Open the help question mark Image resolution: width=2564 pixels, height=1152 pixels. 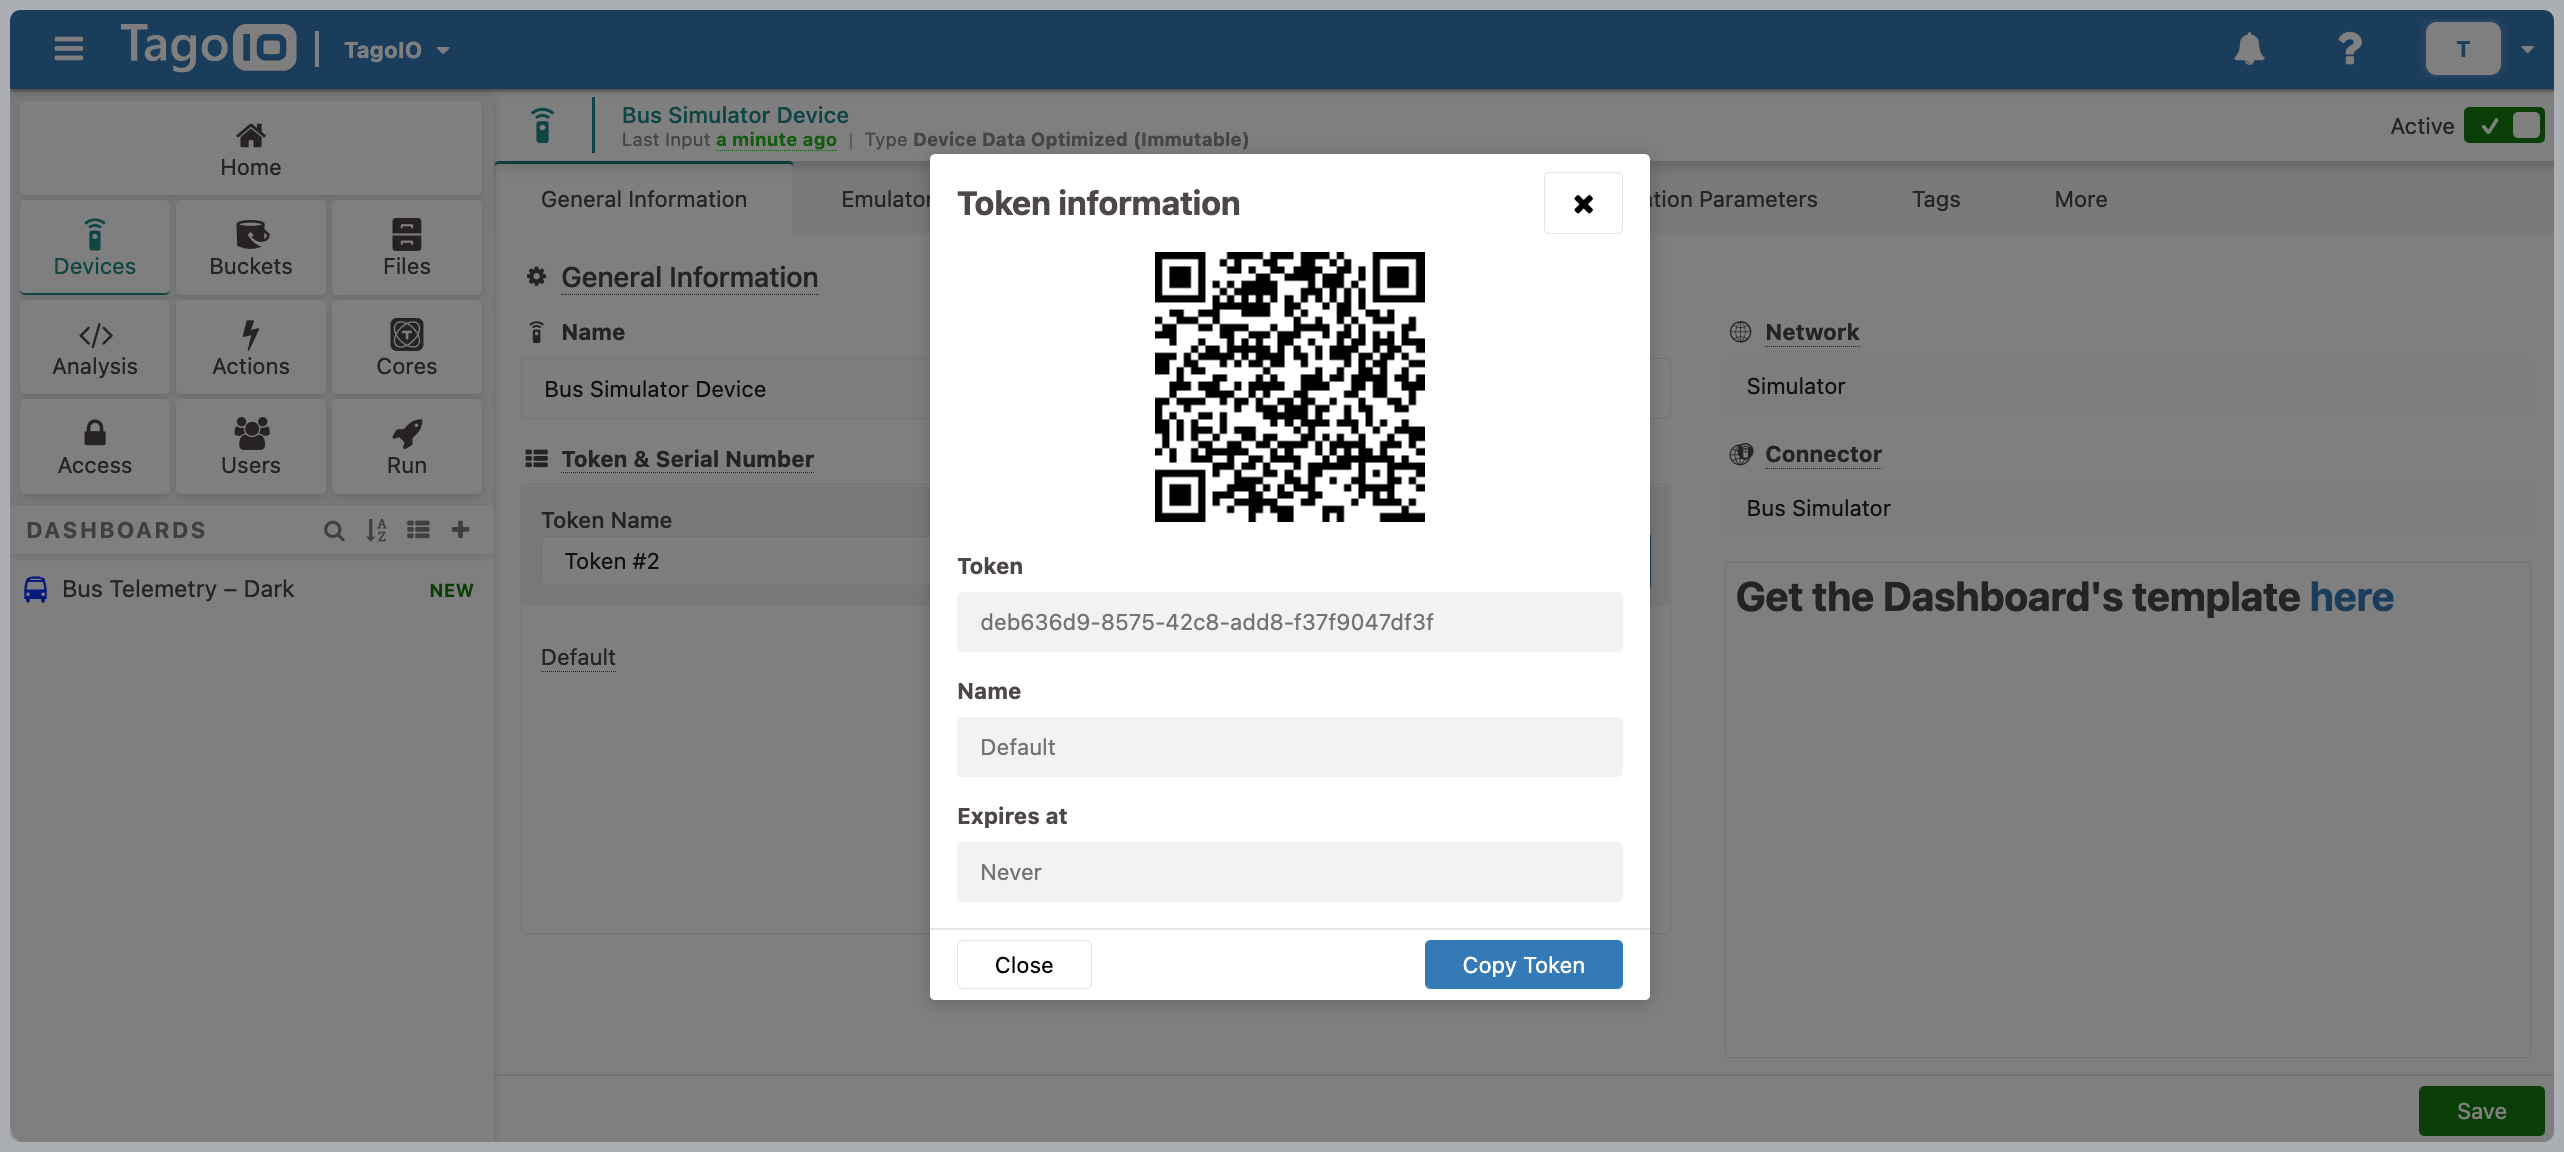(x=2350, y=48)
